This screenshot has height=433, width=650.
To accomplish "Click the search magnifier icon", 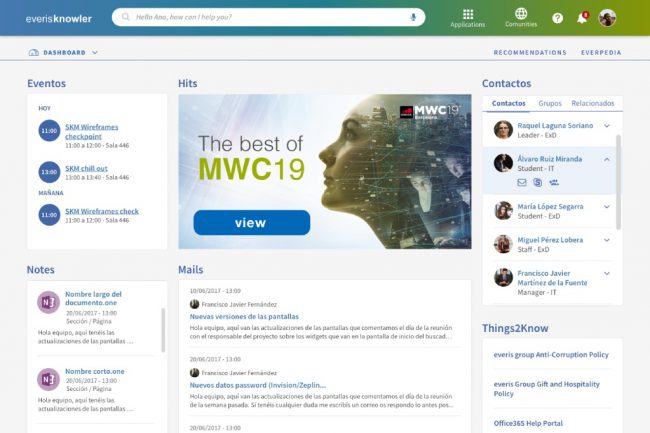I will (x=126, y=17).
